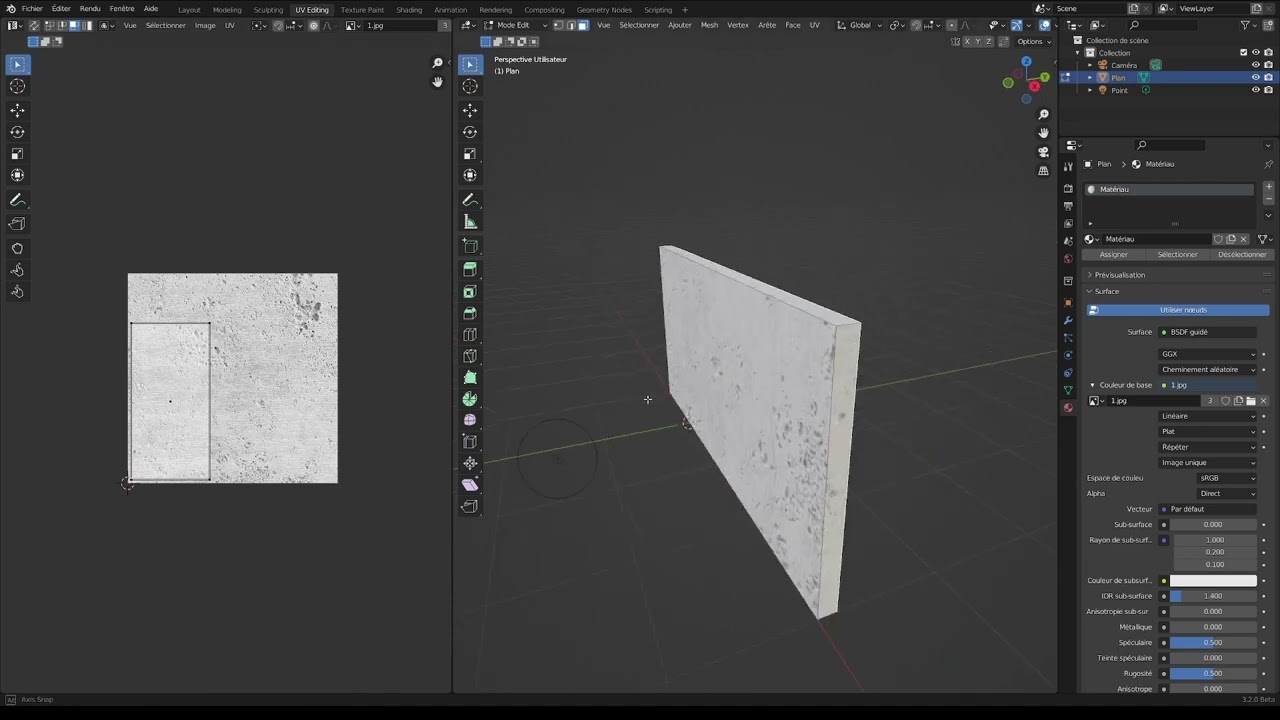Image resolution: width=1280 pixels, height=720 pixels.
Task: Pin the properties editor context
Action: click(x=1268, y=164)
